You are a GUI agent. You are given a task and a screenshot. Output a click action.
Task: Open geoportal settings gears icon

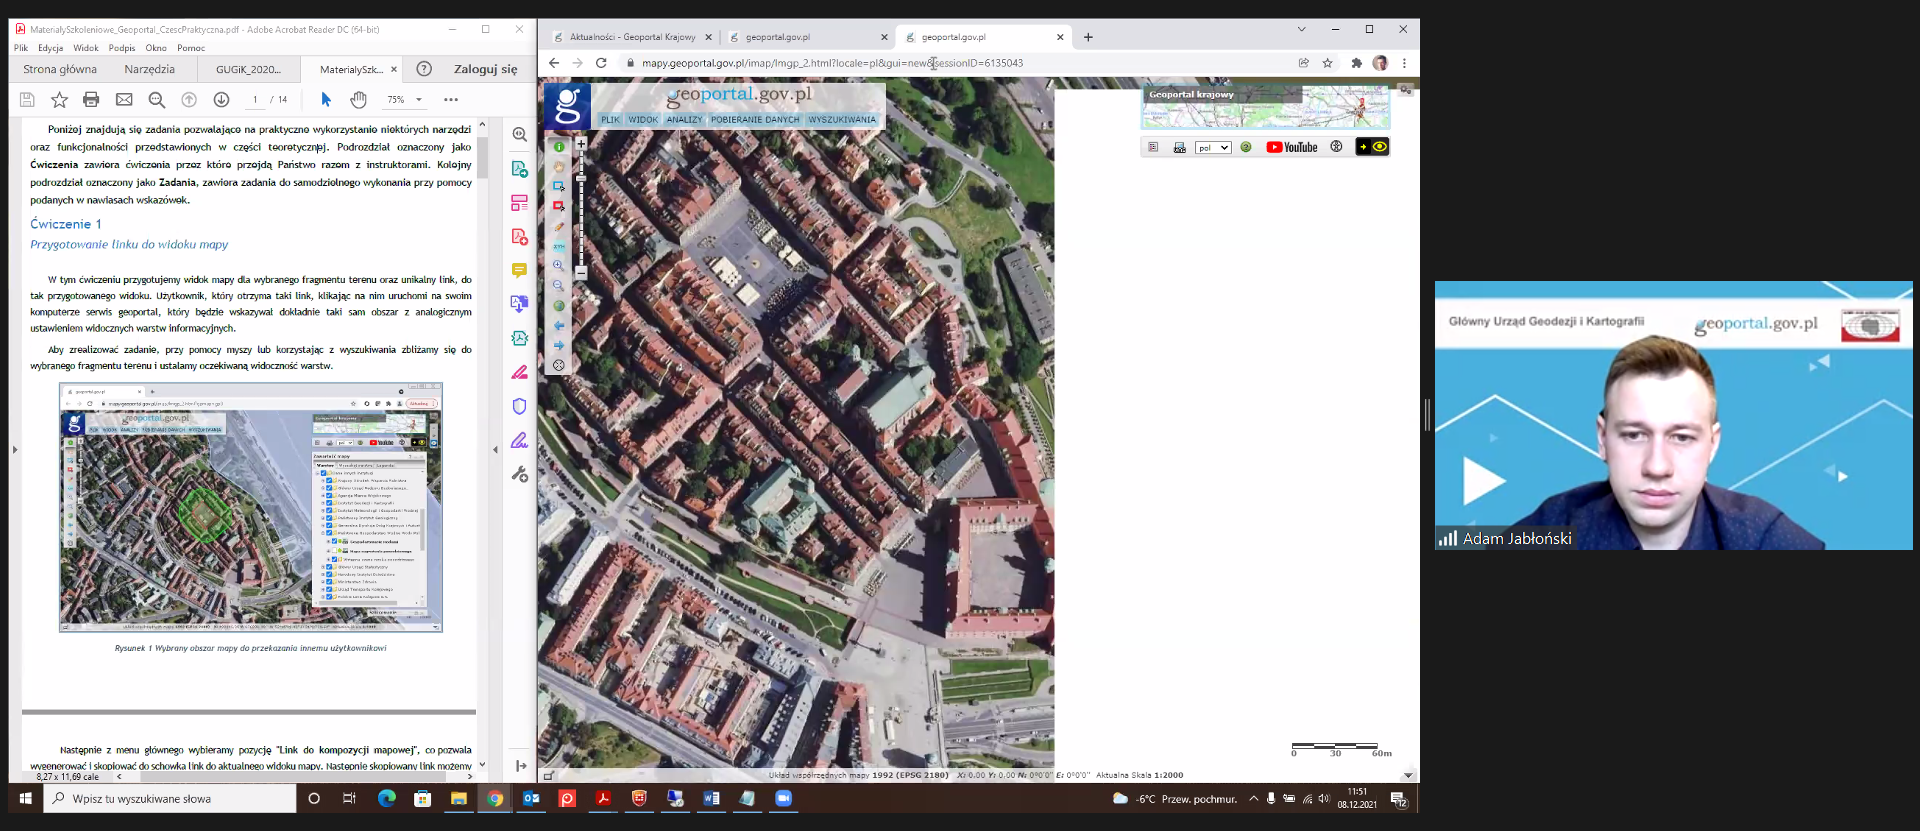(1406, 90)
